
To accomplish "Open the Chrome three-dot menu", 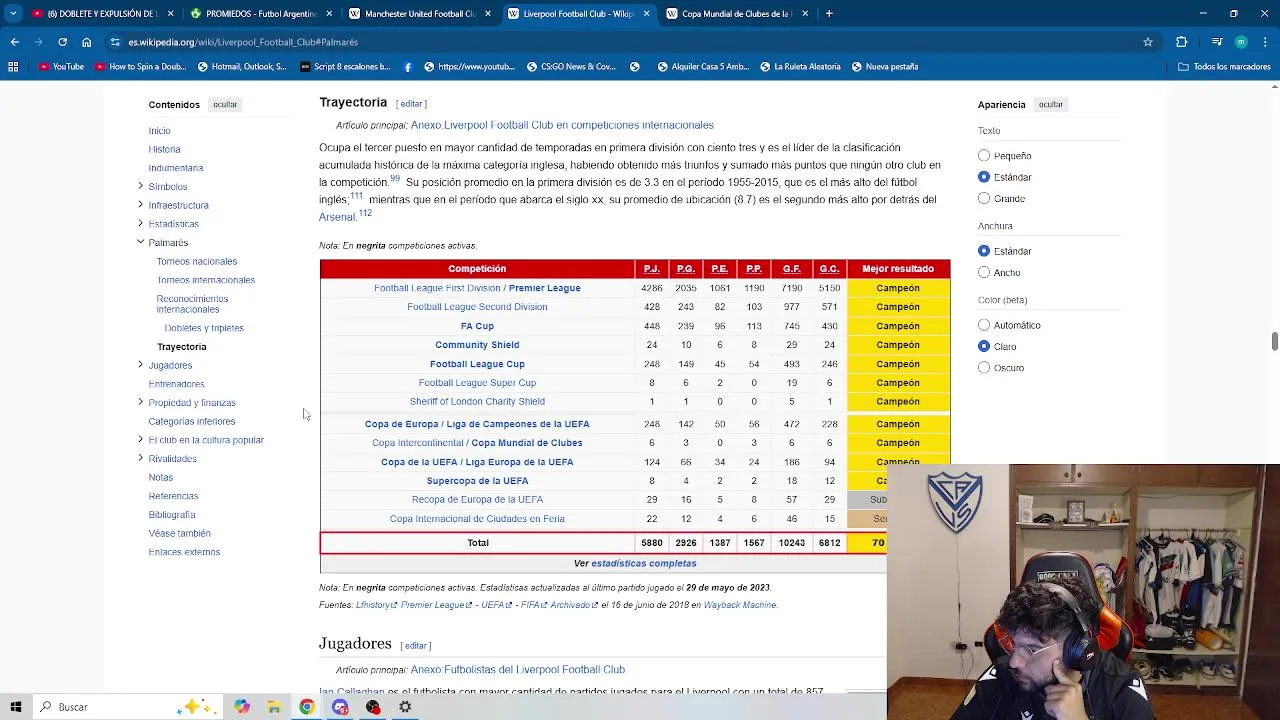I will (x=1265, y=42).
